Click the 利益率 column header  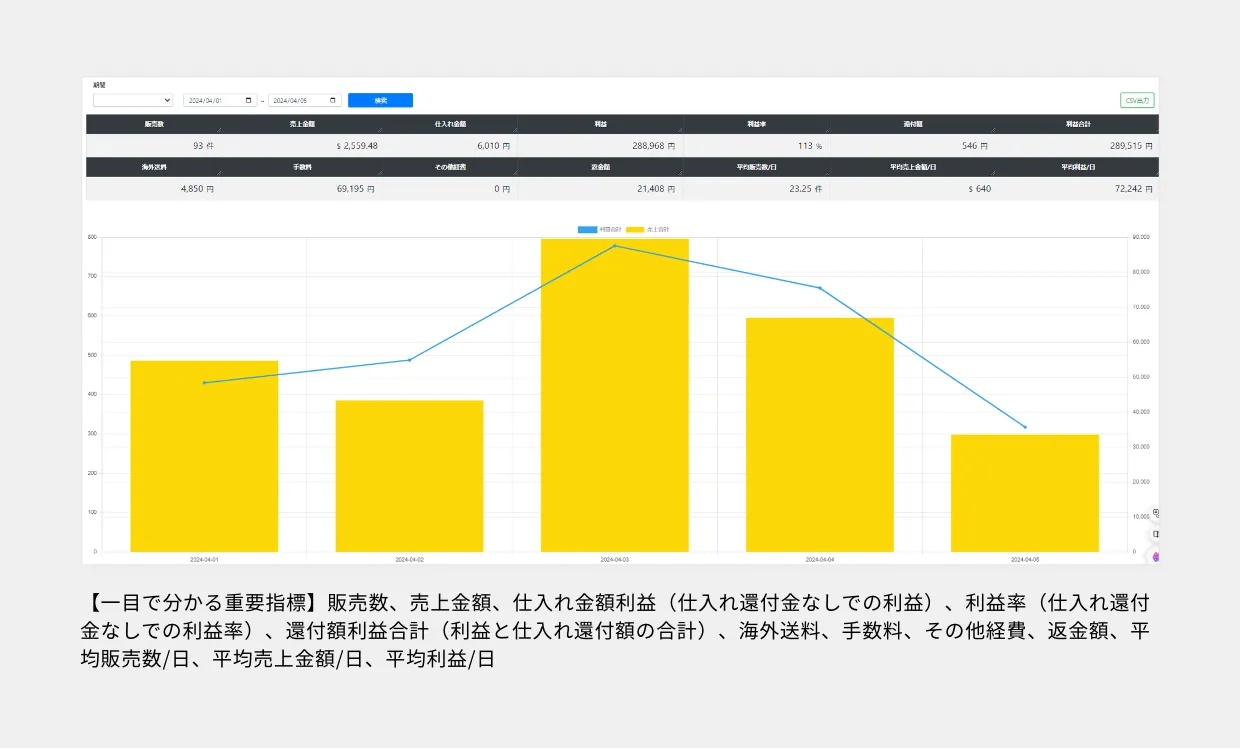pos(756,124)
